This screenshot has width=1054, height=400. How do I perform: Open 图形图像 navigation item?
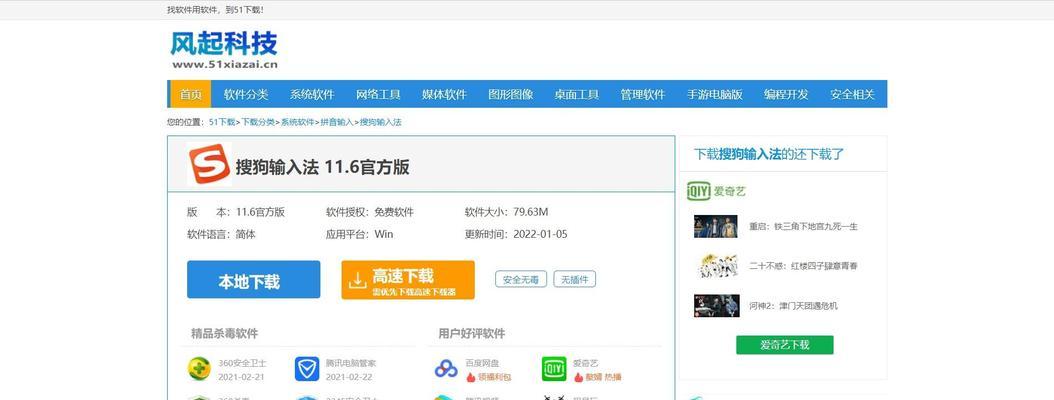(x=511, y=94)
